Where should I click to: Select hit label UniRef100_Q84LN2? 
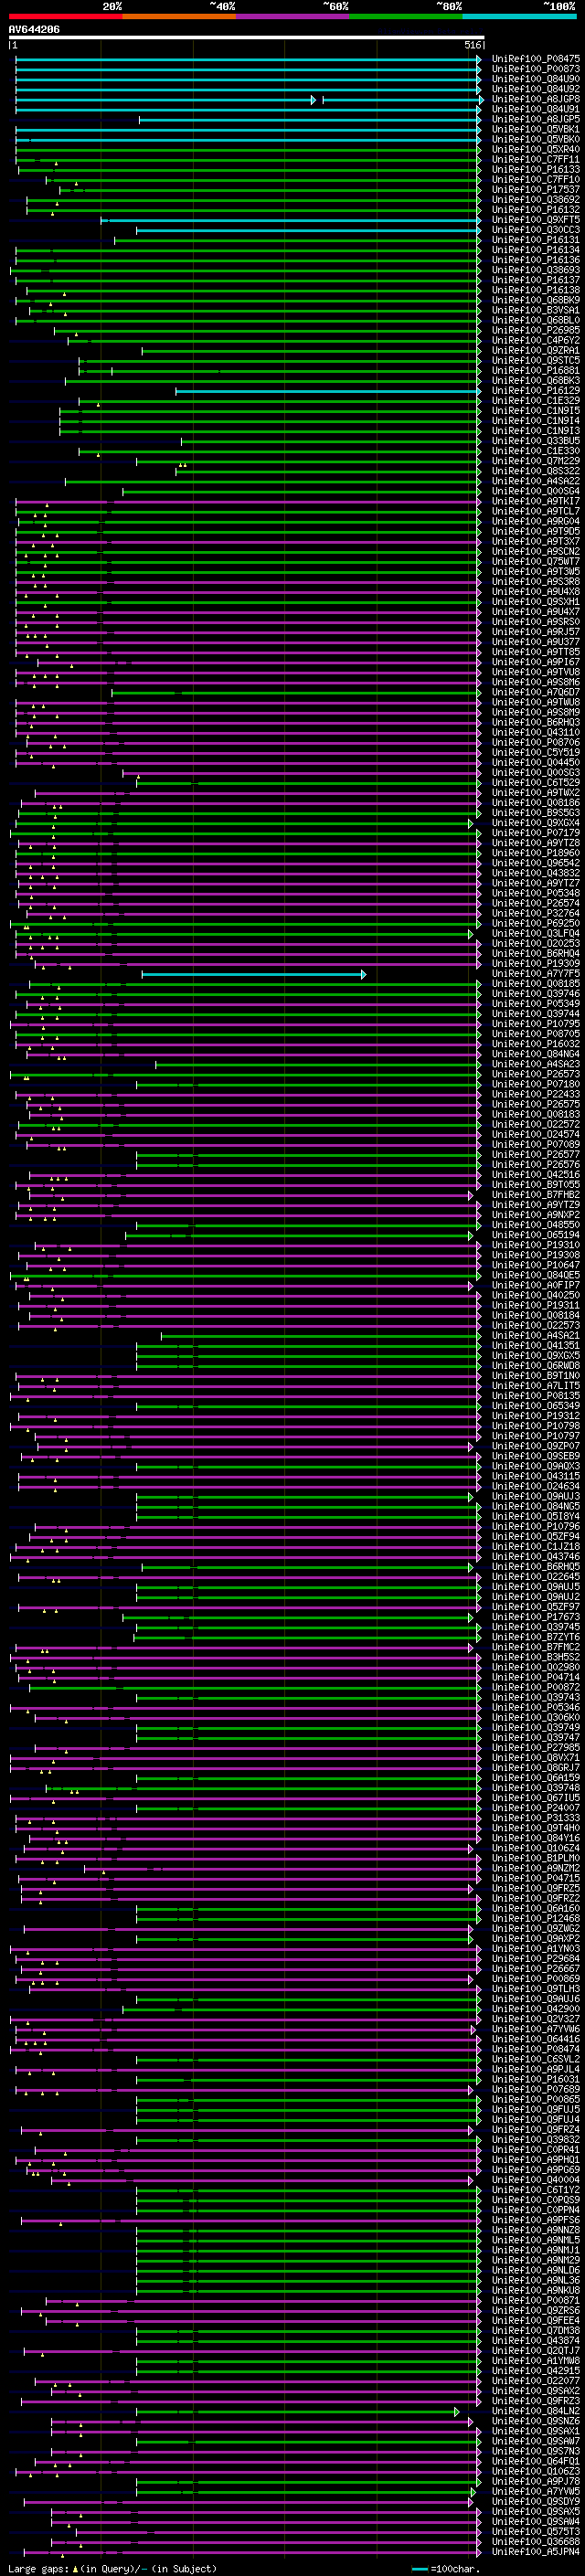point(535,2411)
